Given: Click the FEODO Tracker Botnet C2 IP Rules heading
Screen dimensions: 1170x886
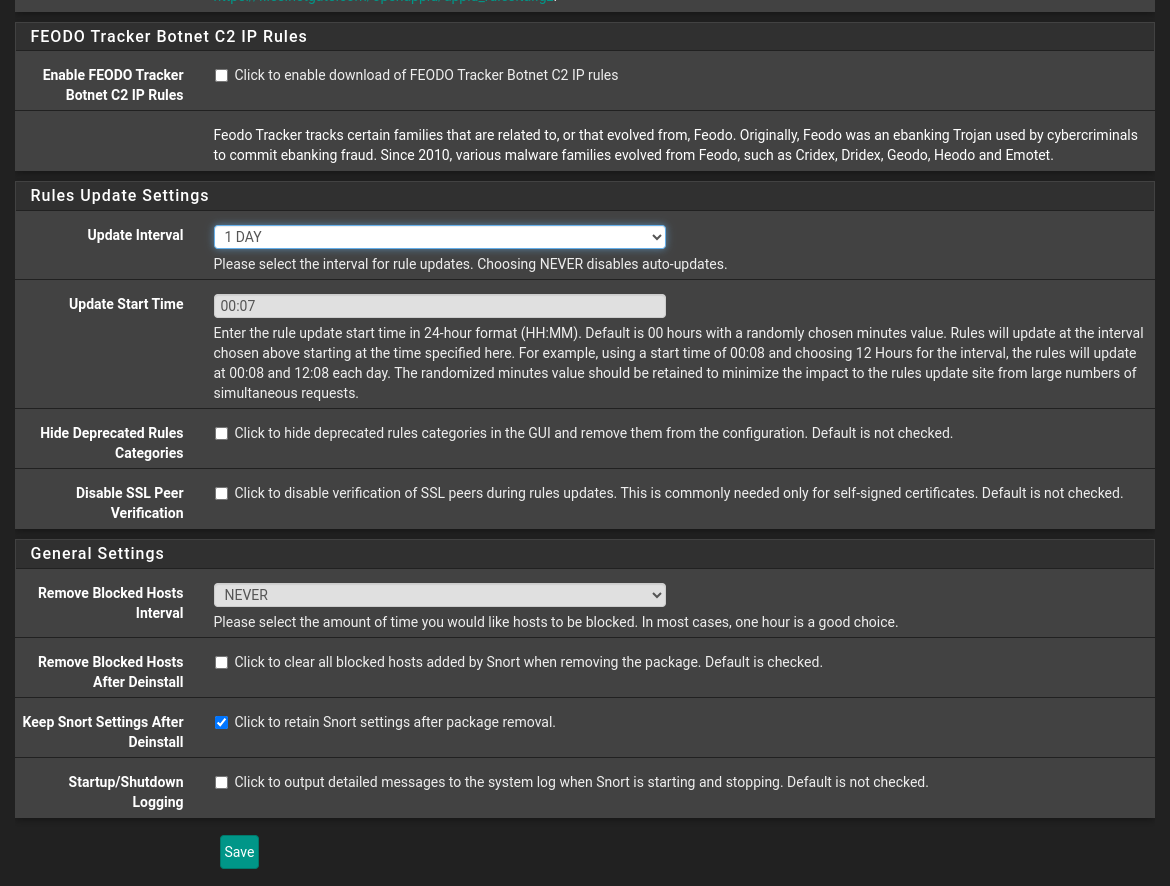Looking at the screenshot, I should pos(169,37).
